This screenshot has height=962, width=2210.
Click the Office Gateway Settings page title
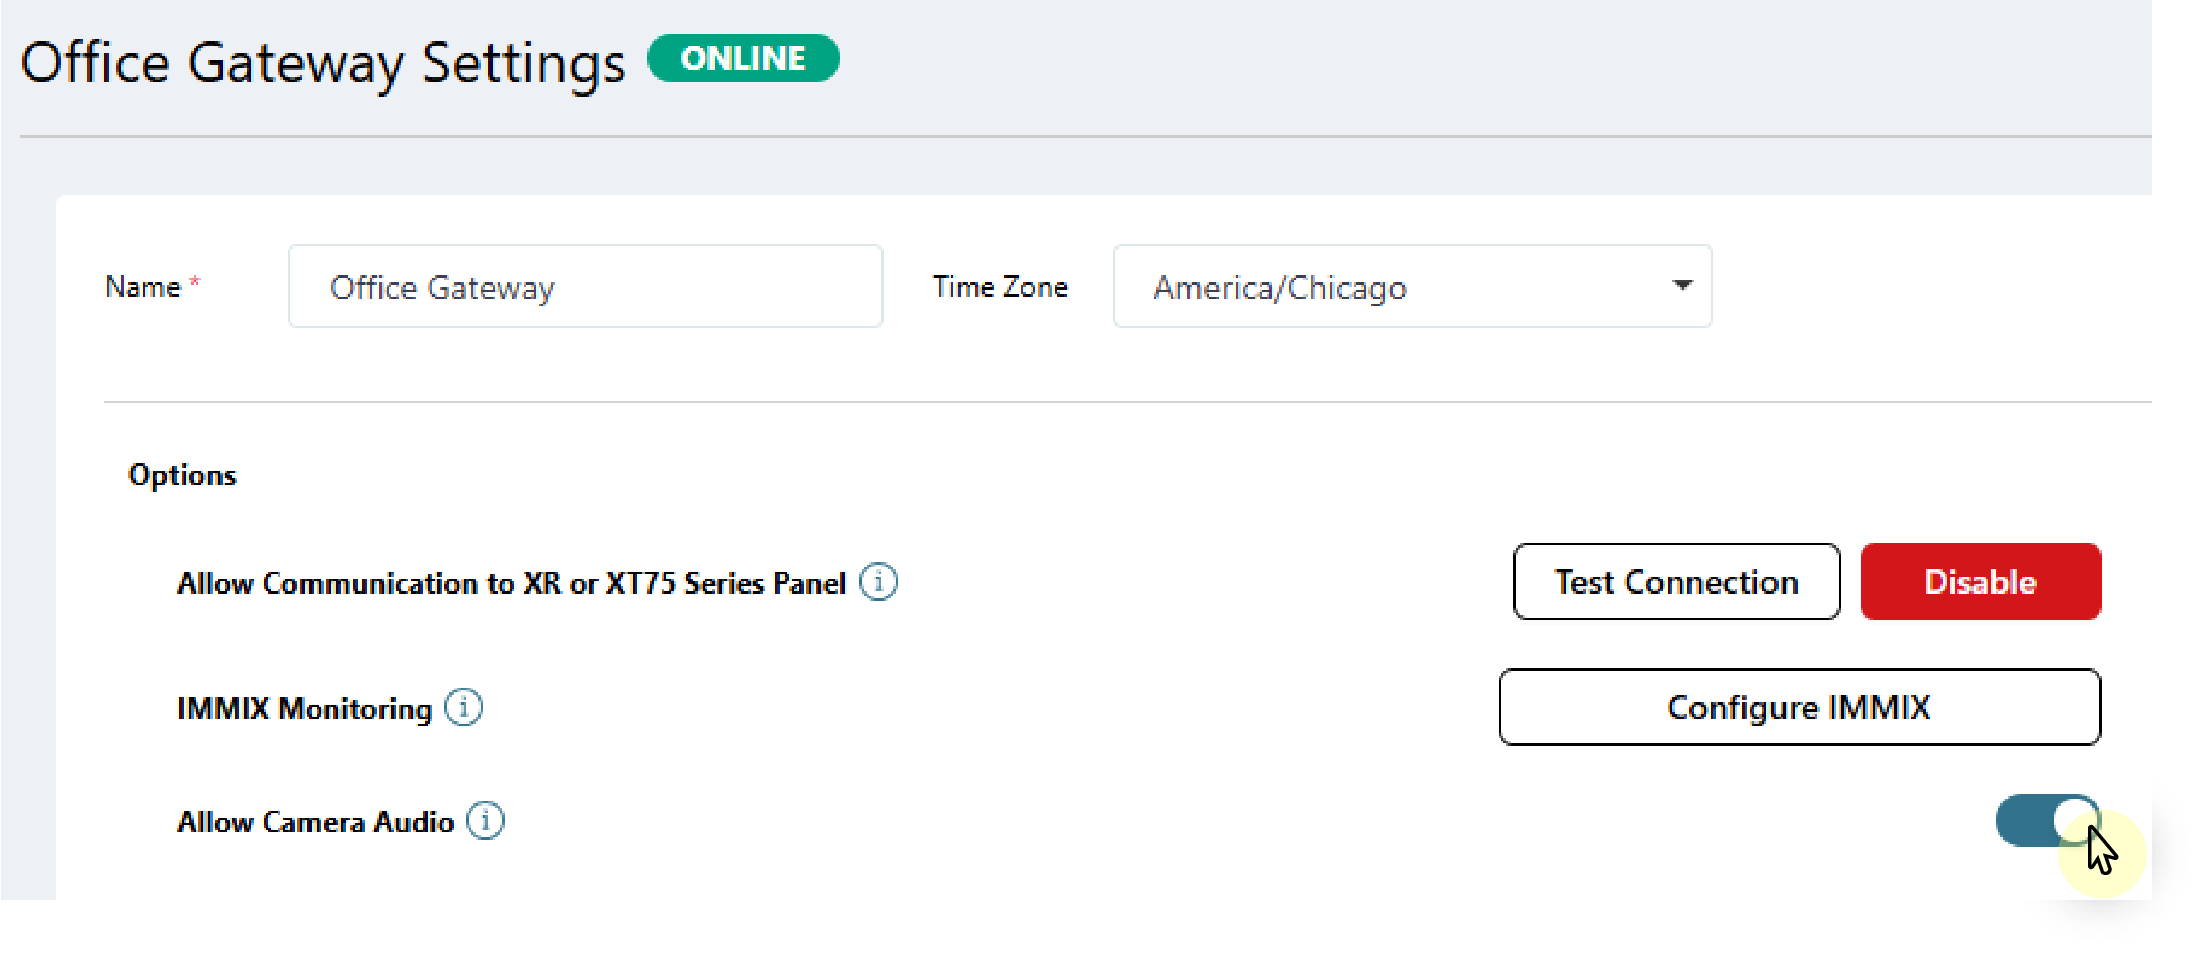pyautogui.click(x=322, y=63)
